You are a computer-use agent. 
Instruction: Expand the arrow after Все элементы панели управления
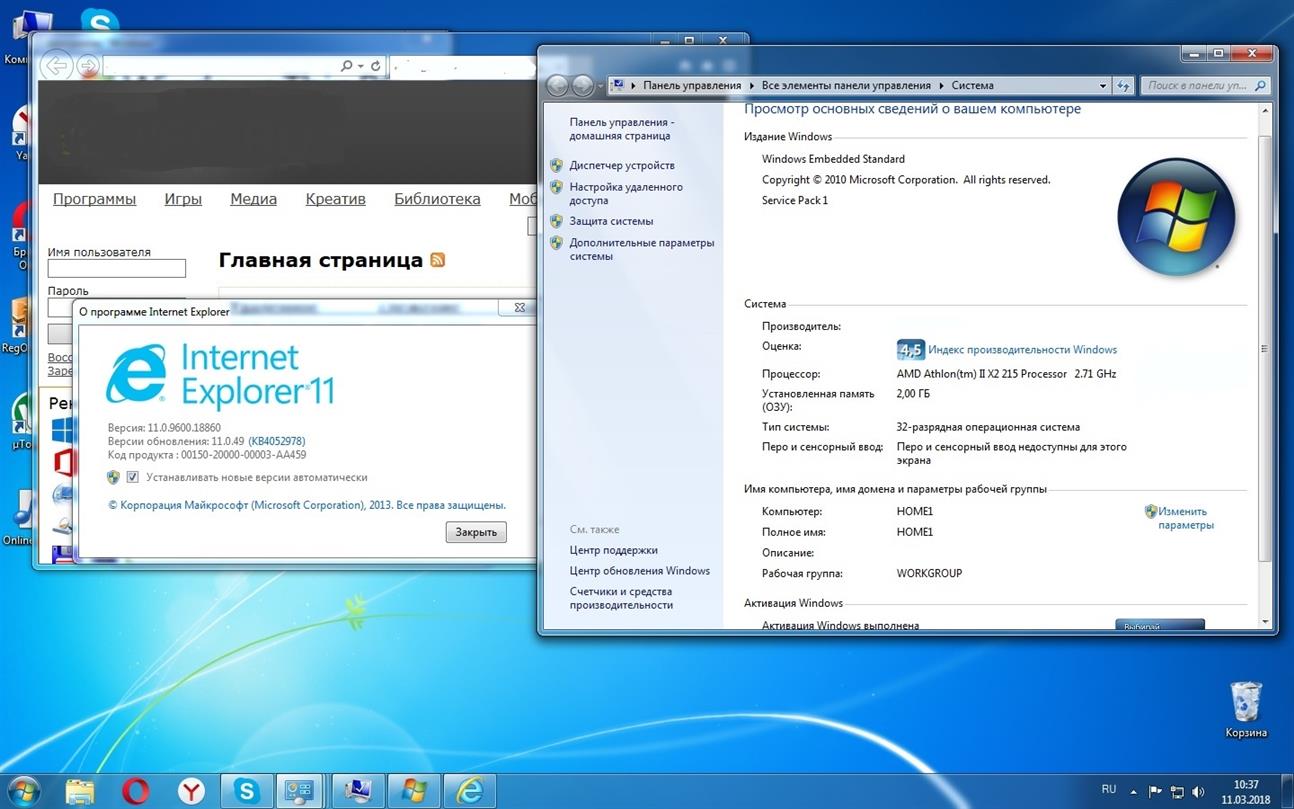tap(941, 86)
